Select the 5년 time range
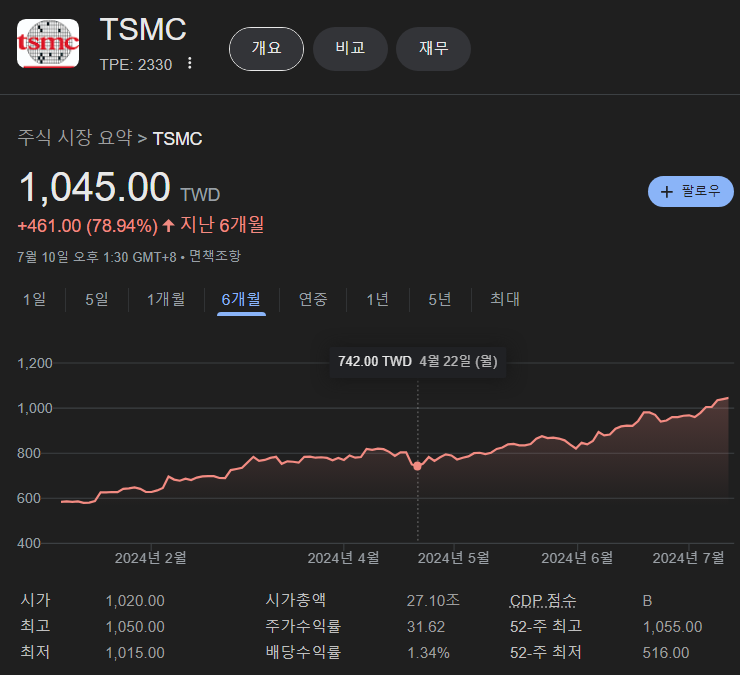The image size is (740, 675). [x=440, y=299]
